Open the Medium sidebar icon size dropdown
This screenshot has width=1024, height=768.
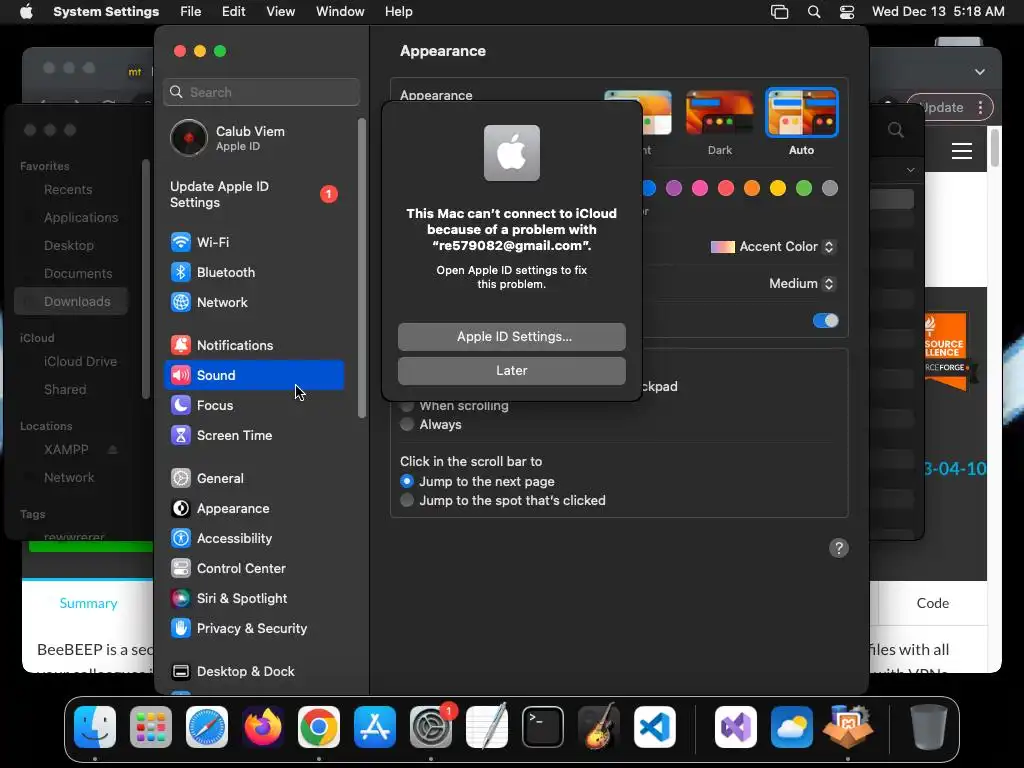[802, 283]
